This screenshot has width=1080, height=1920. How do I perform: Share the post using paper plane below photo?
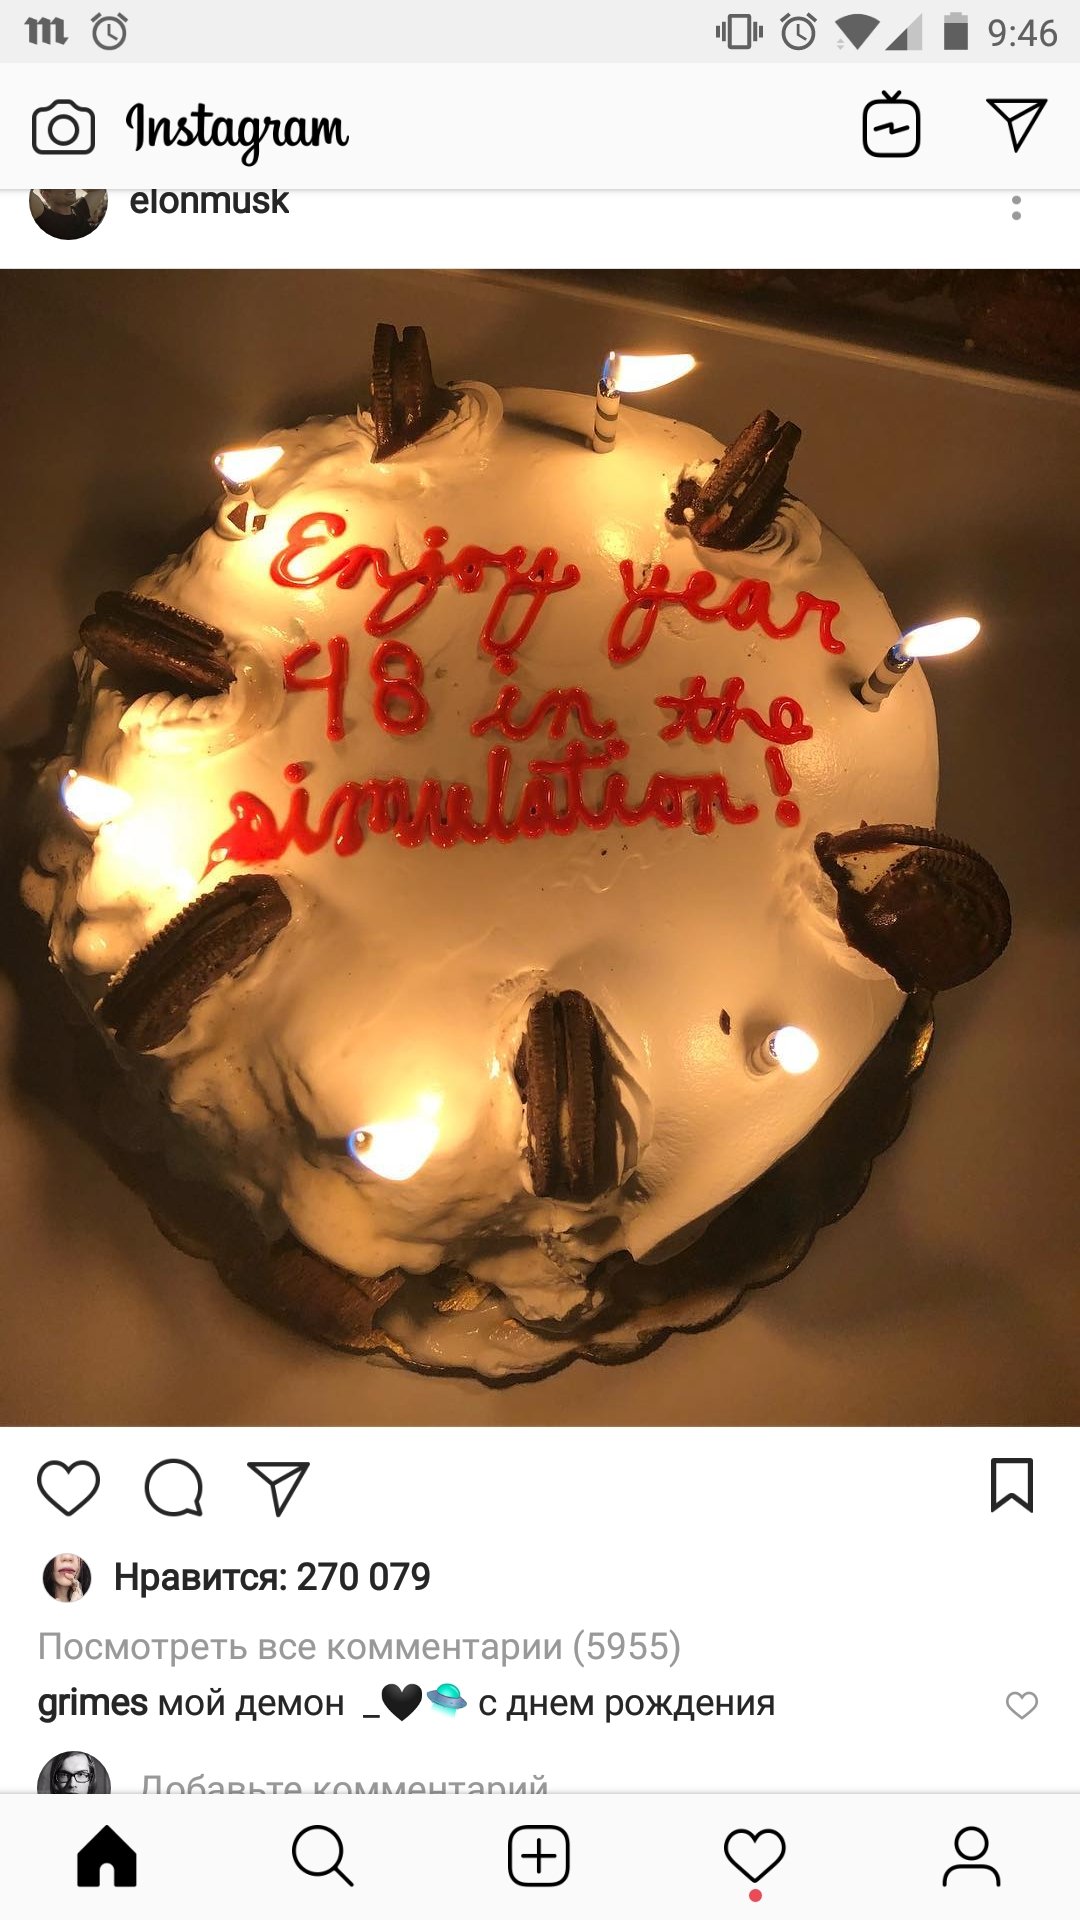click(x=278, y=1487)
